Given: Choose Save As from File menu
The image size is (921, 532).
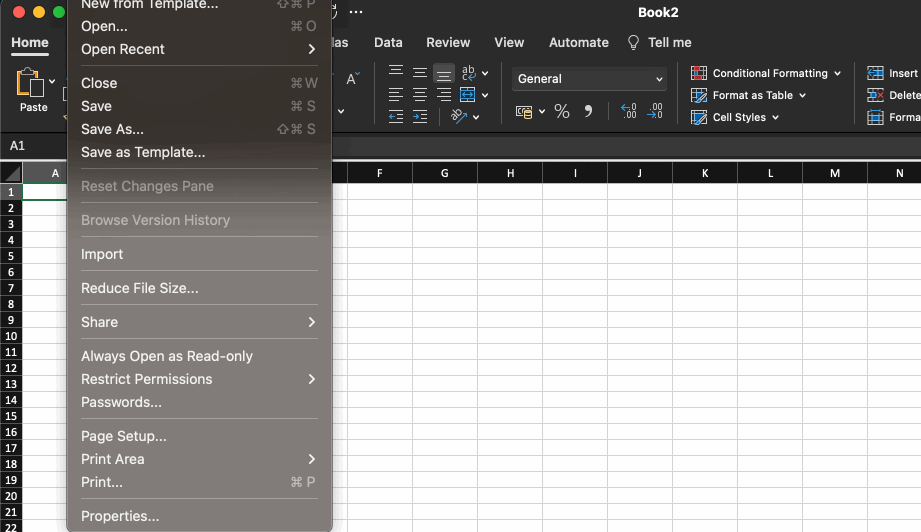Looking at the screenshot, I should coord(112,129).
